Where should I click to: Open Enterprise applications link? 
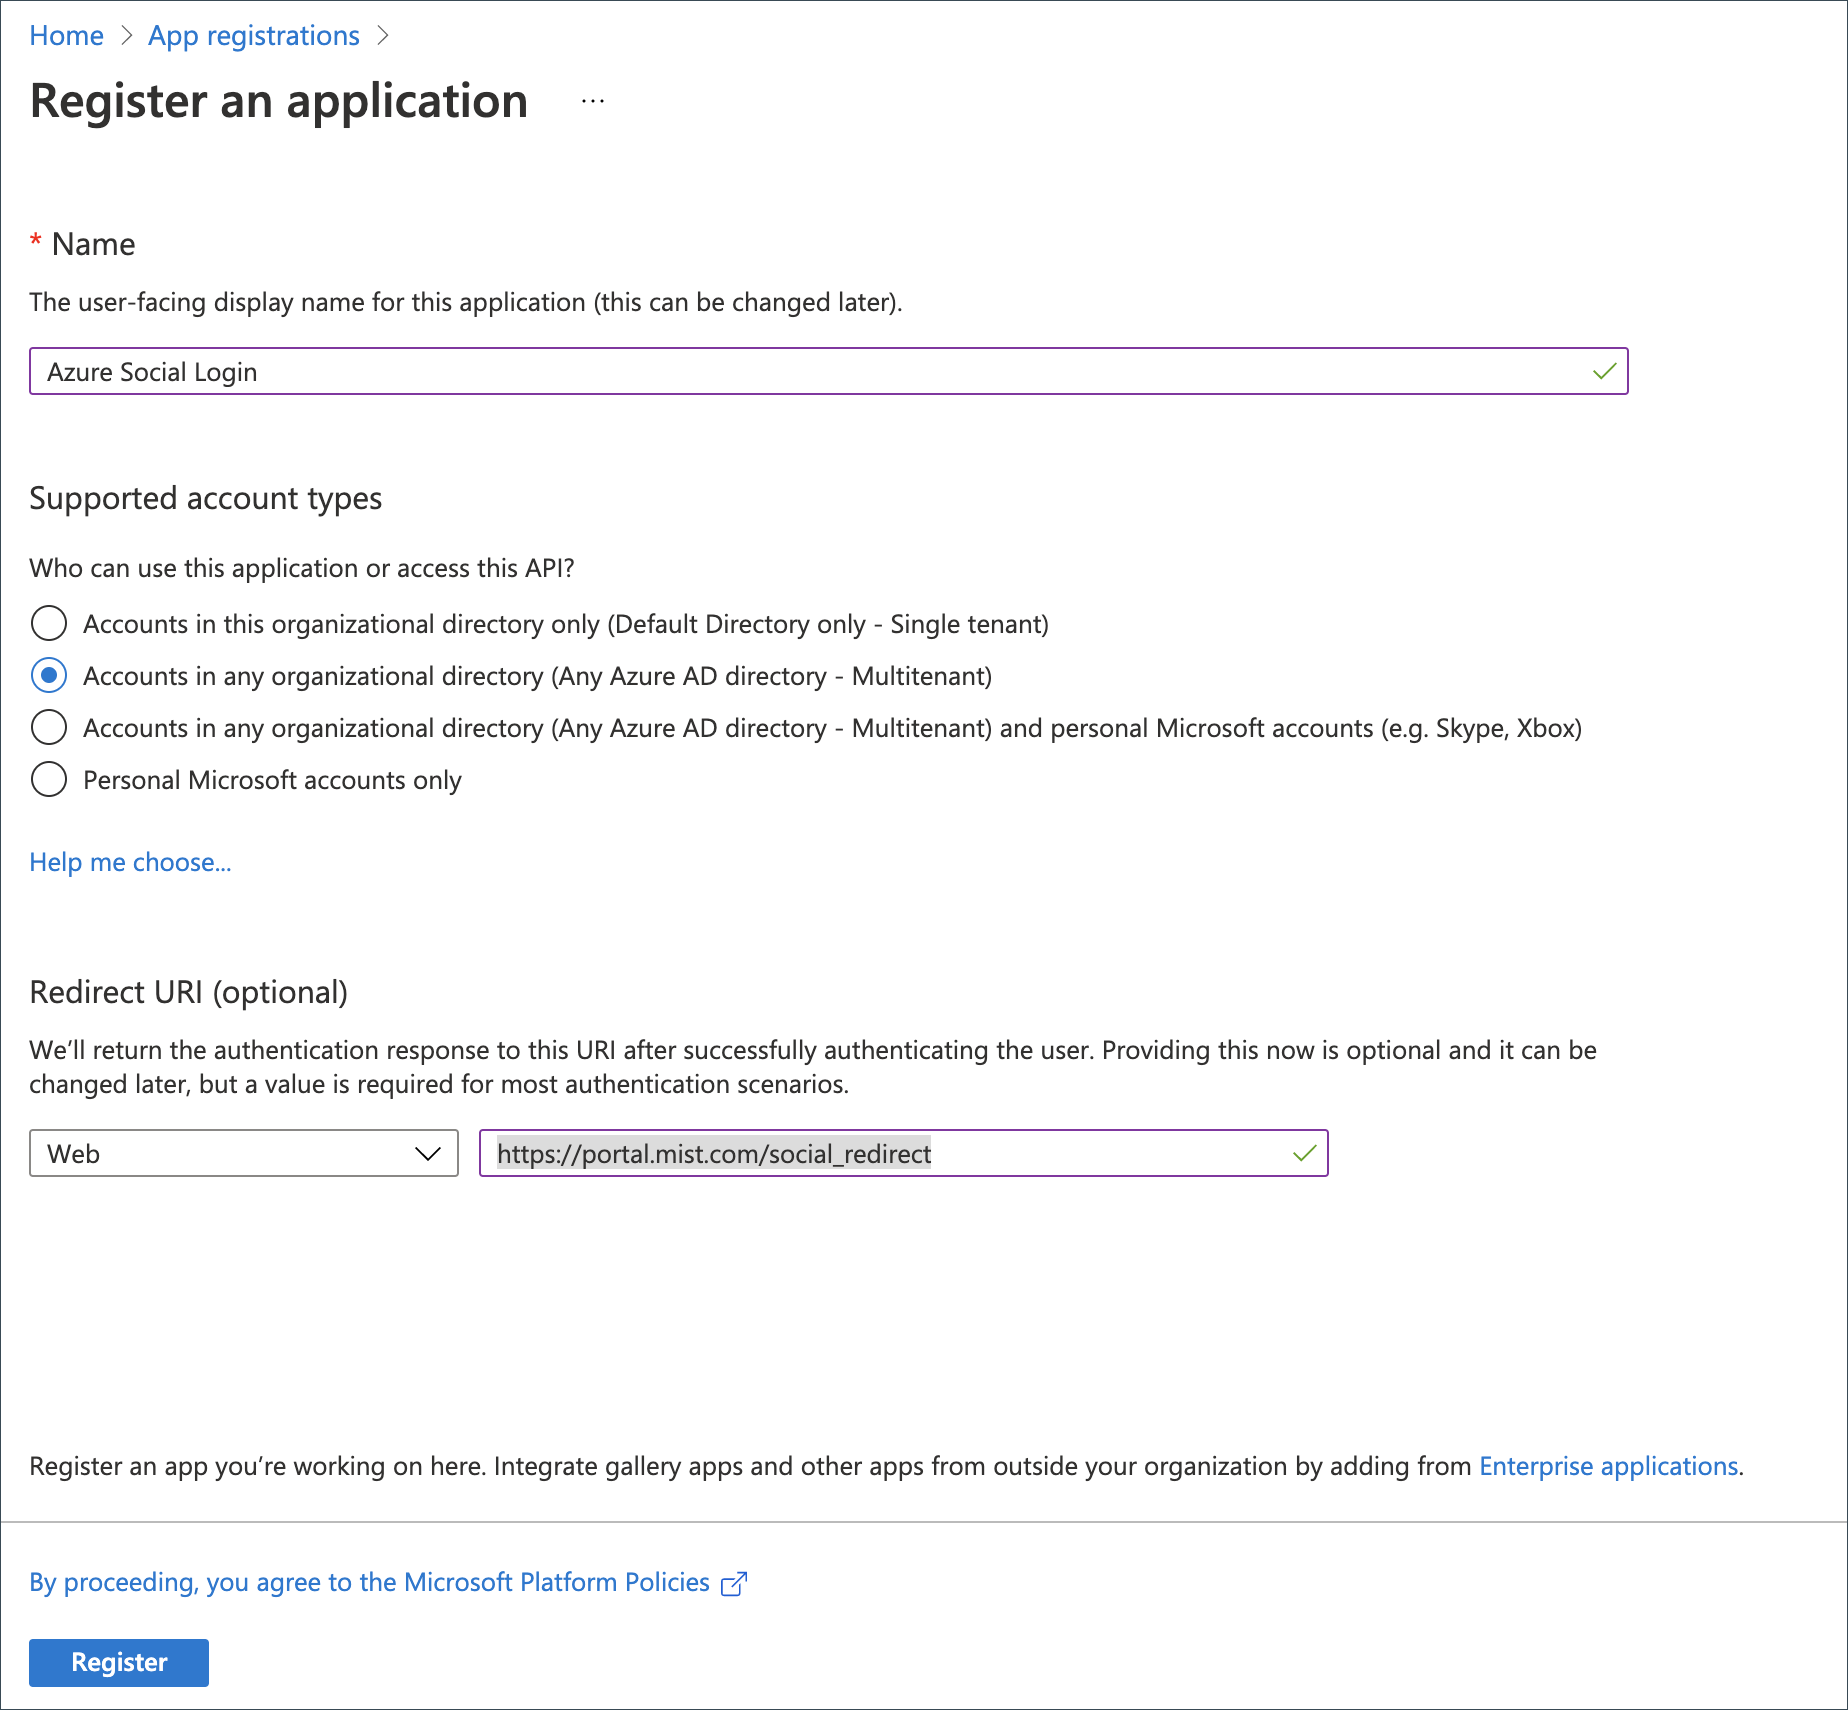[x=1608, y=1466]
